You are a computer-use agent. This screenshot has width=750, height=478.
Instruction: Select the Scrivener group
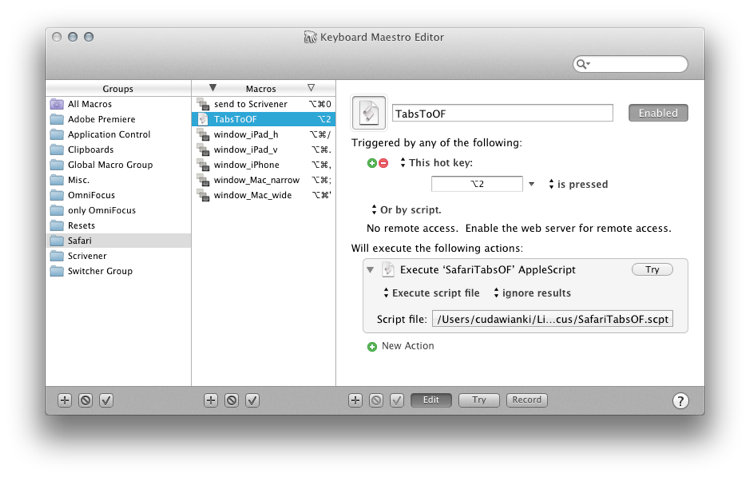[x=119, y=256]
